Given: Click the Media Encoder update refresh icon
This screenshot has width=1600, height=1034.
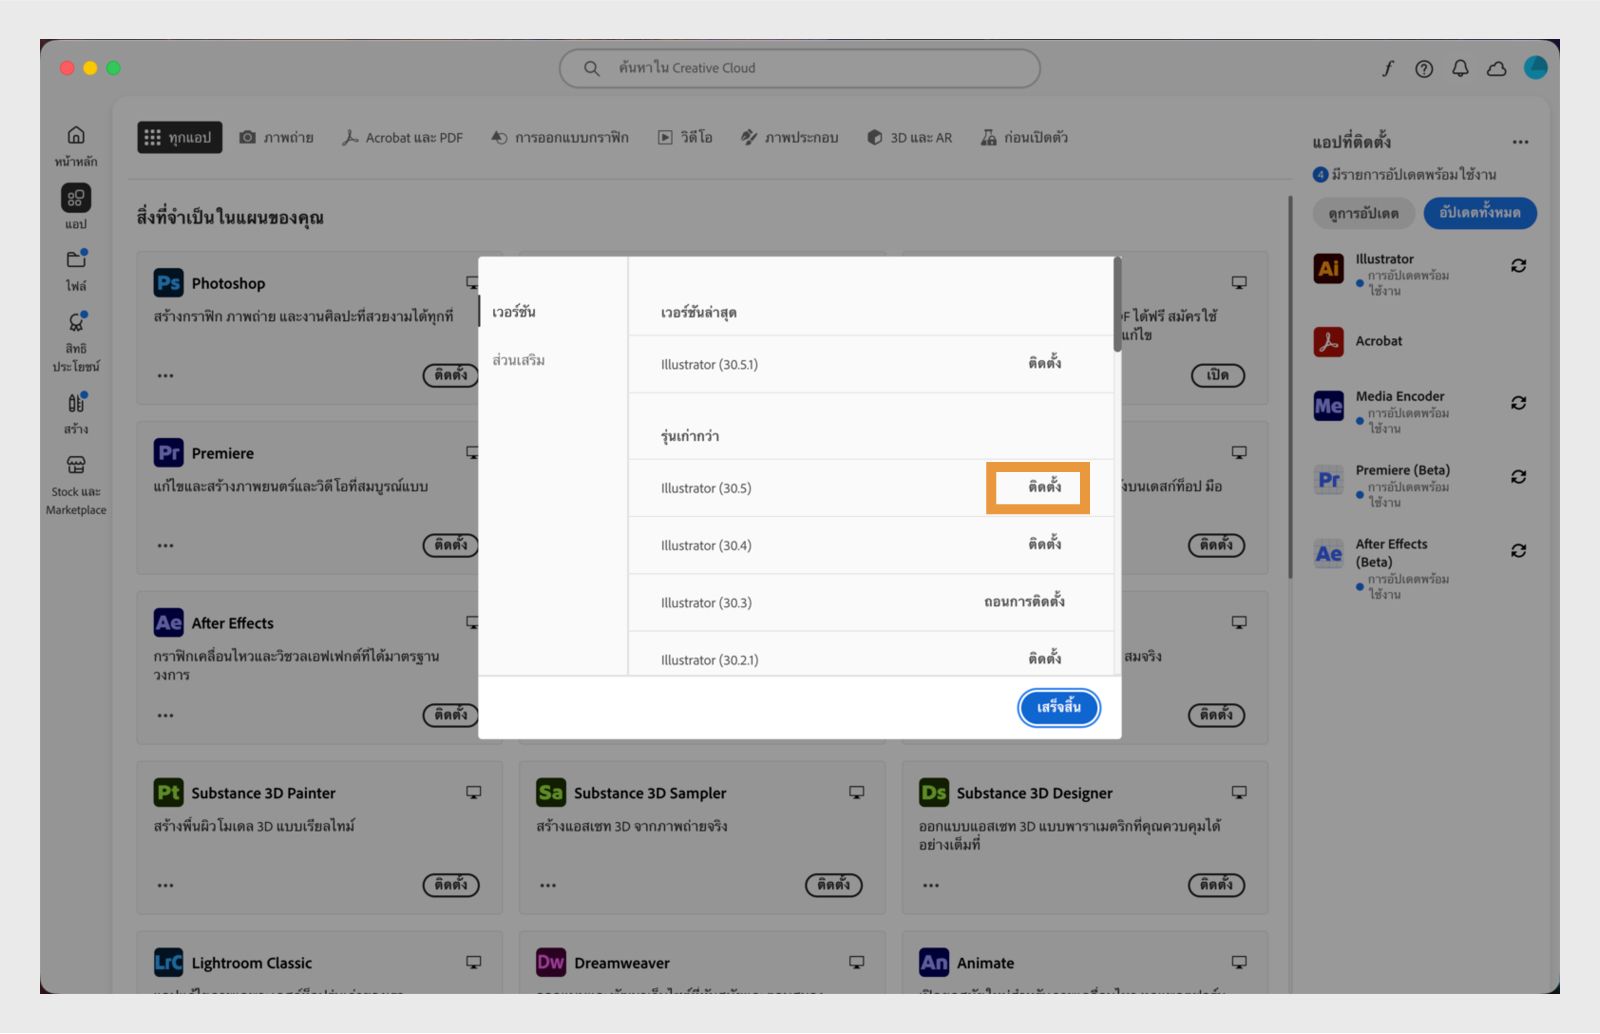Looking at the screenshot, I should point(1518,403).
